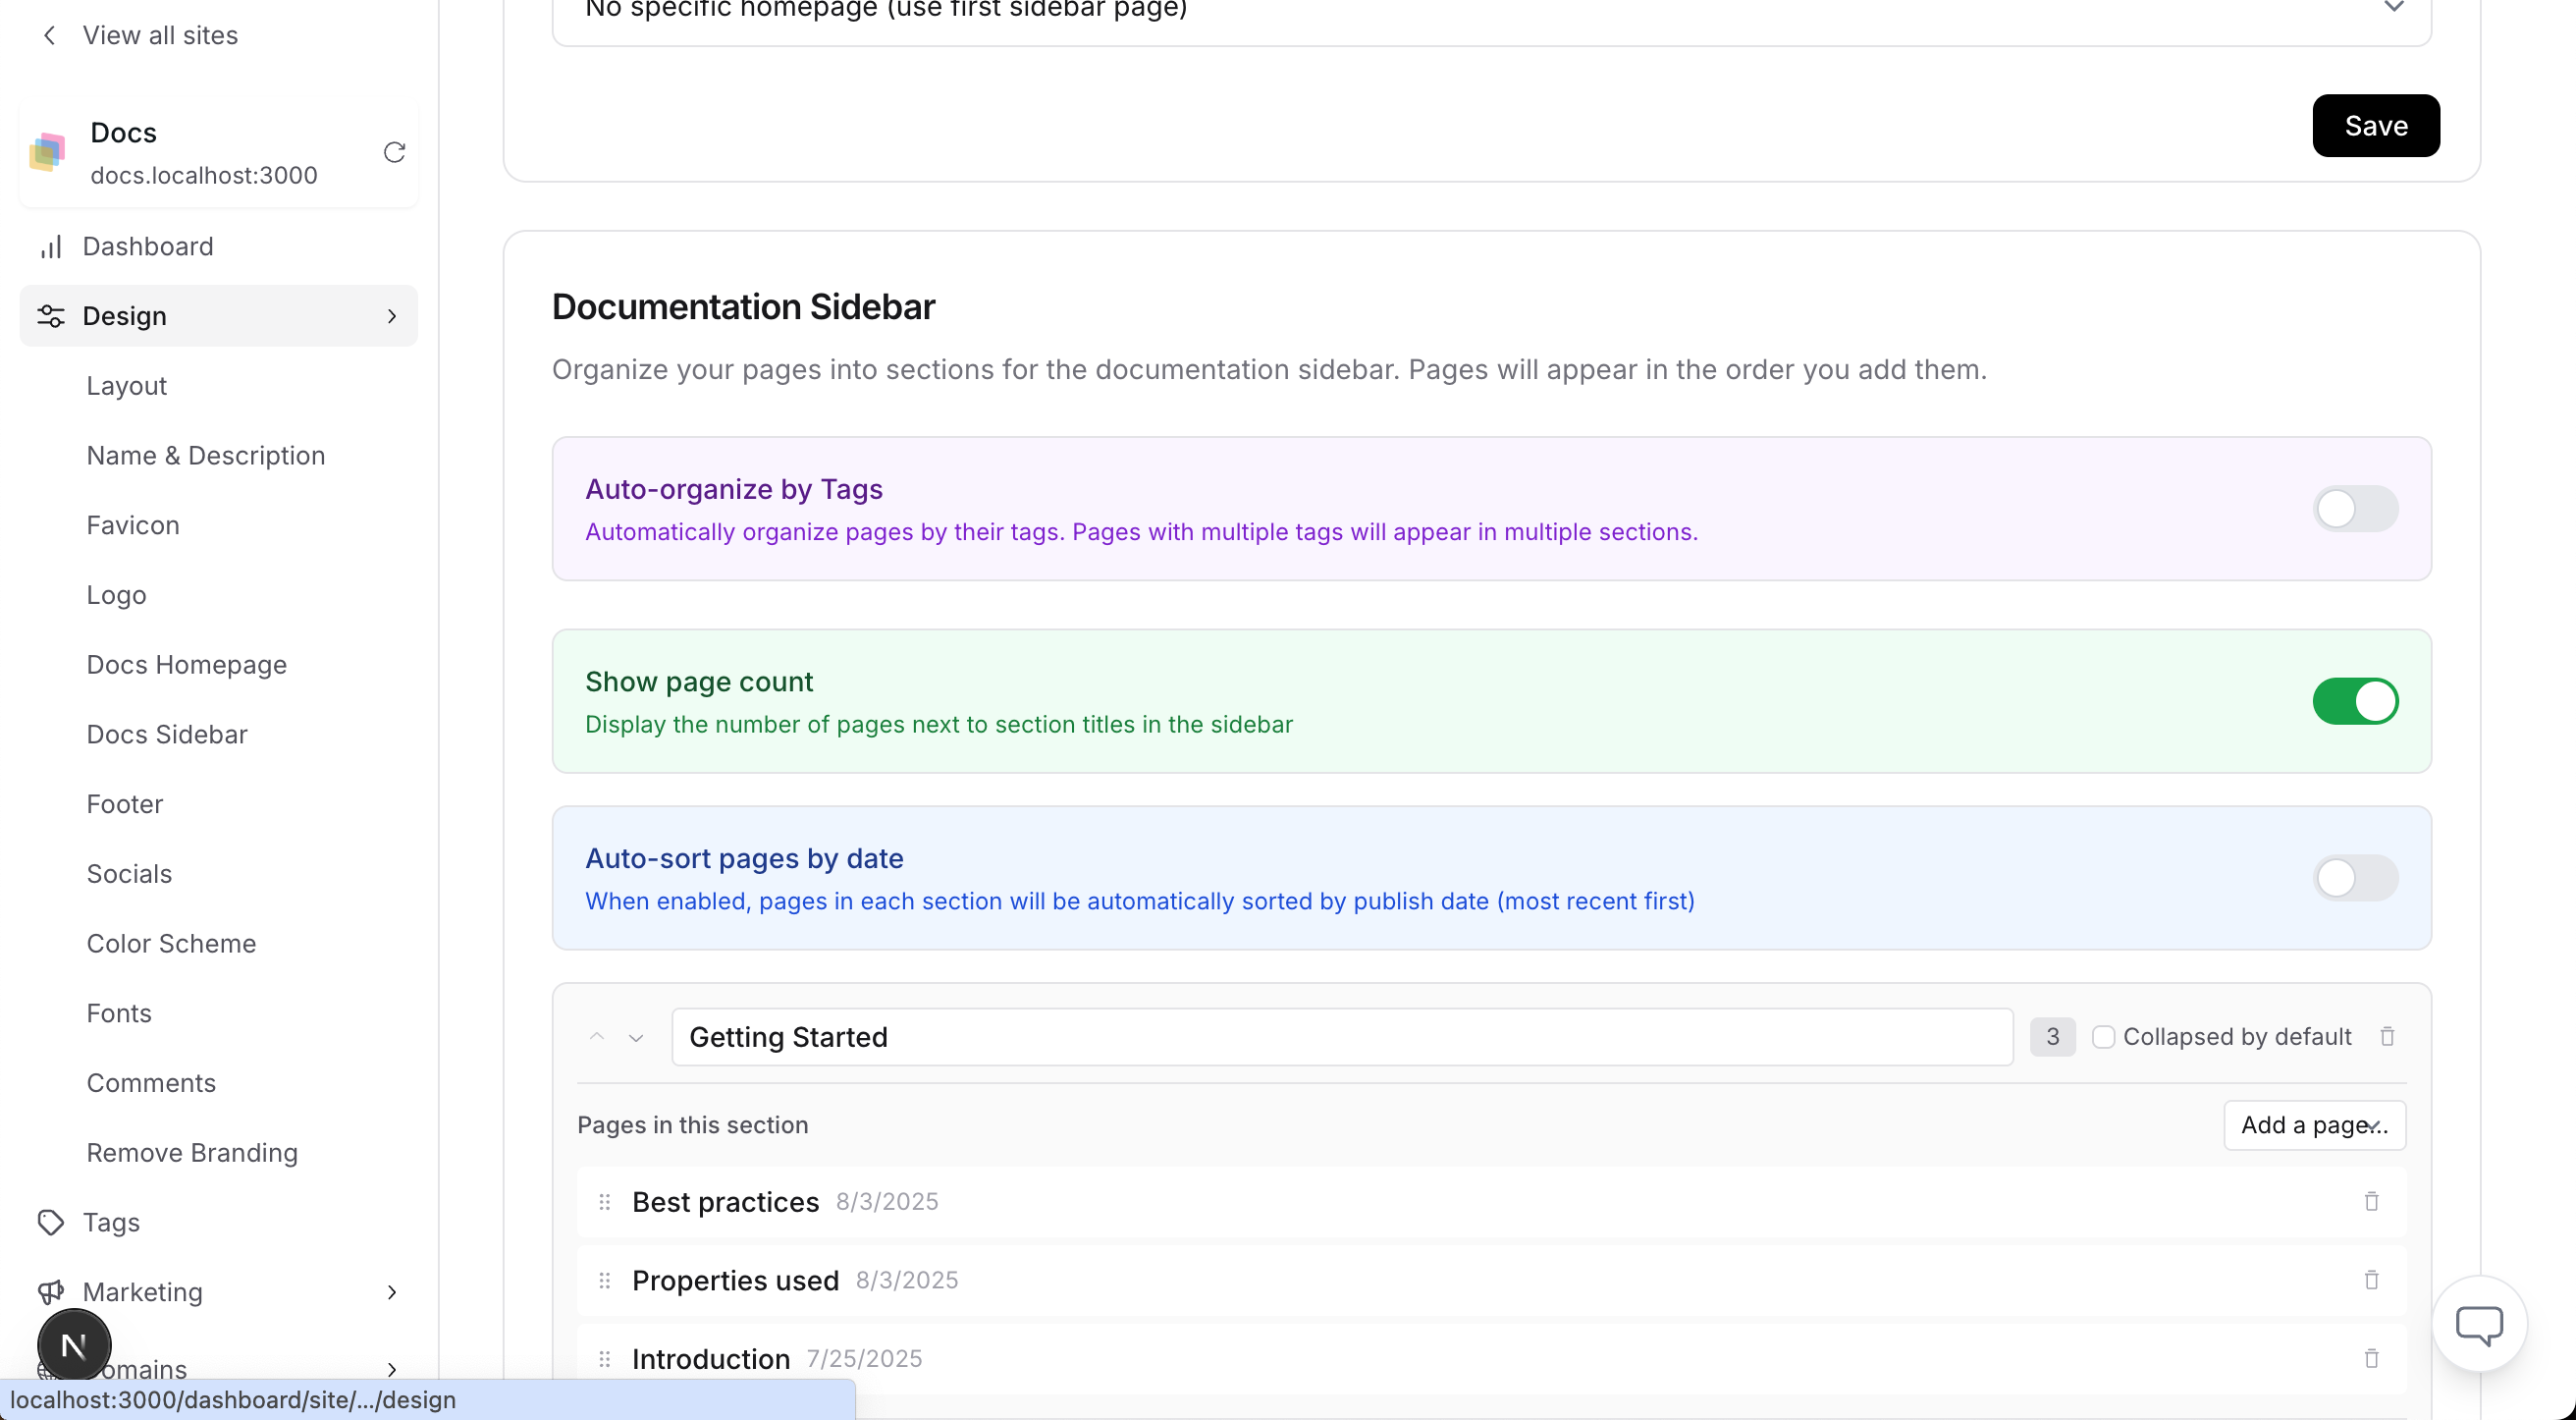The image size is (2576, 1420).
Task: Remove the Properties used page with trash icon
Action: coord(2371,1280)
